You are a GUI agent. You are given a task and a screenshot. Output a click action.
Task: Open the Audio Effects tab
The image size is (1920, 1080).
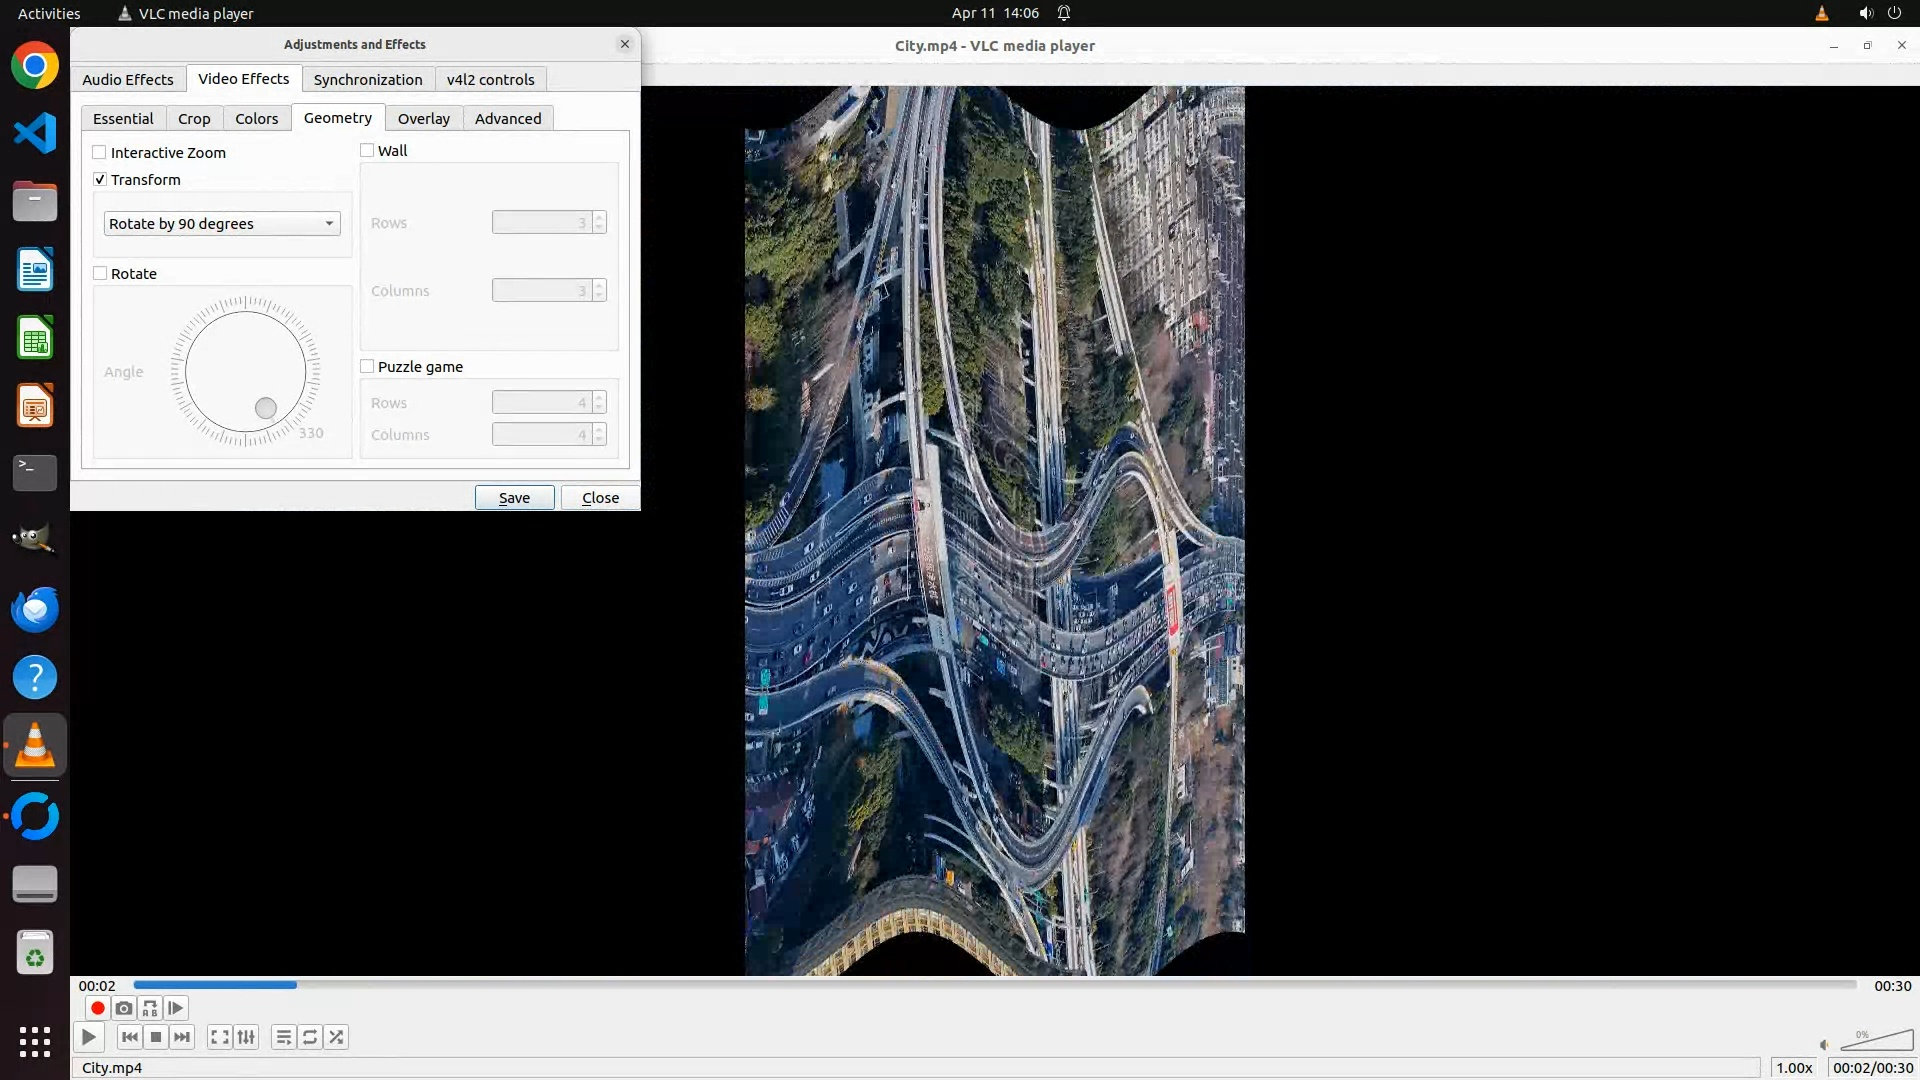[128, 80]
